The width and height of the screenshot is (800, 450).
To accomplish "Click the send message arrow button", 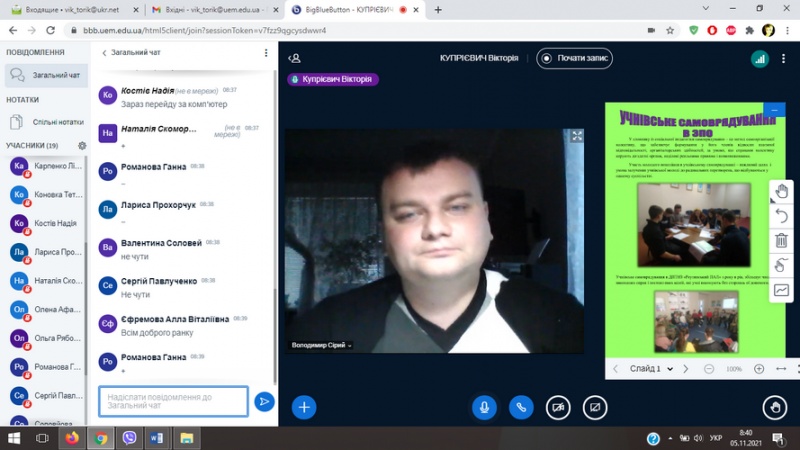I will 264,401.
